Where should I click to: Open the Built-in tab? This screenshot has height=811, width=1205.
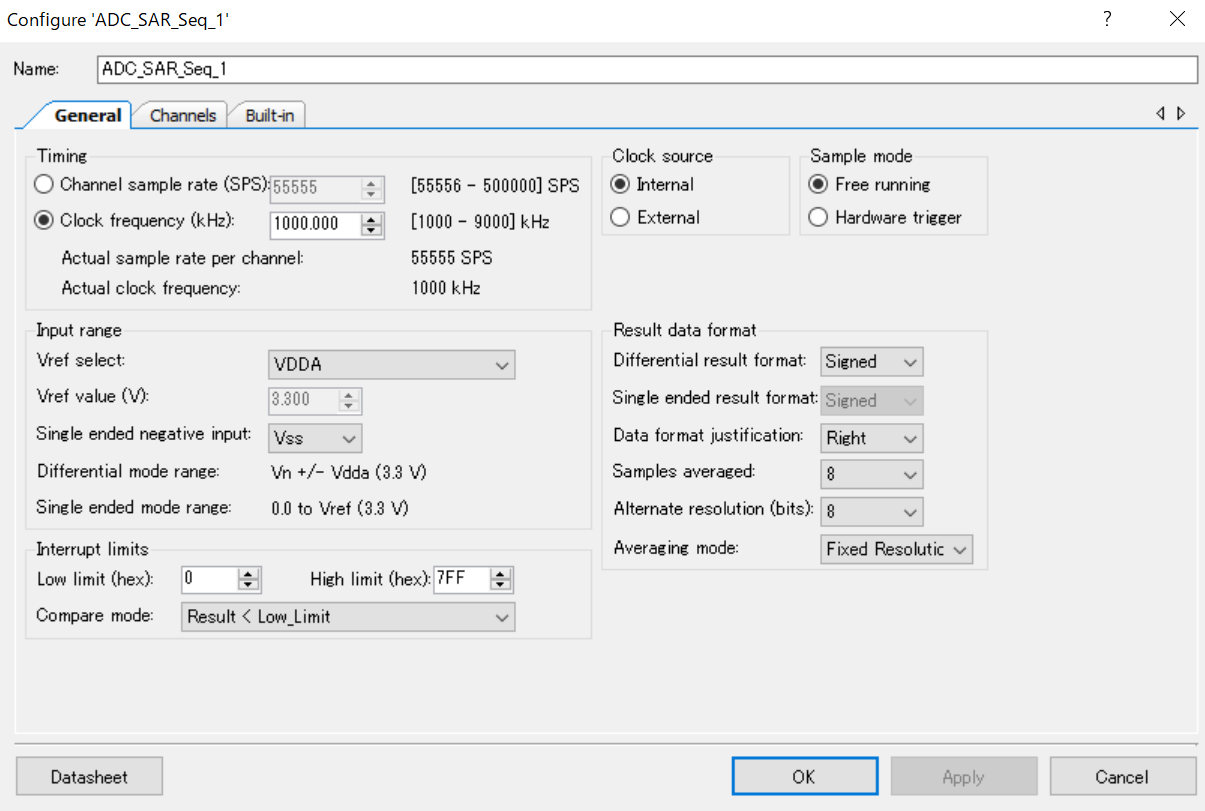pyautogui.click(x=269, y=115)
